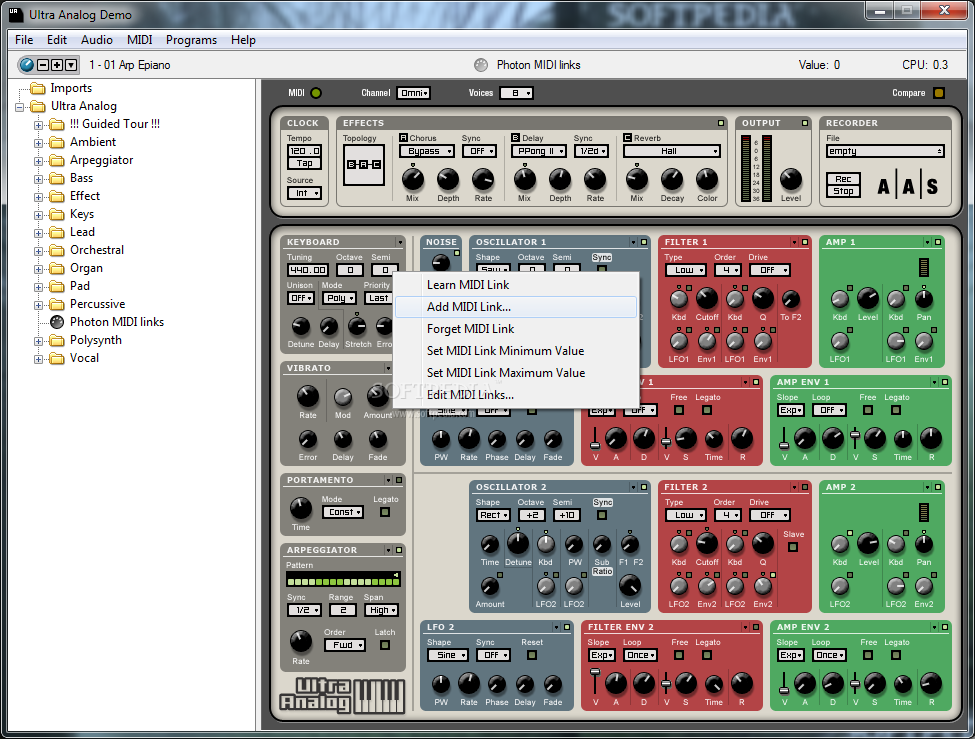This screenshot has width=975, height=739.
Task: Toggle the Effects module on/off switch
Action: pos(721,123)
